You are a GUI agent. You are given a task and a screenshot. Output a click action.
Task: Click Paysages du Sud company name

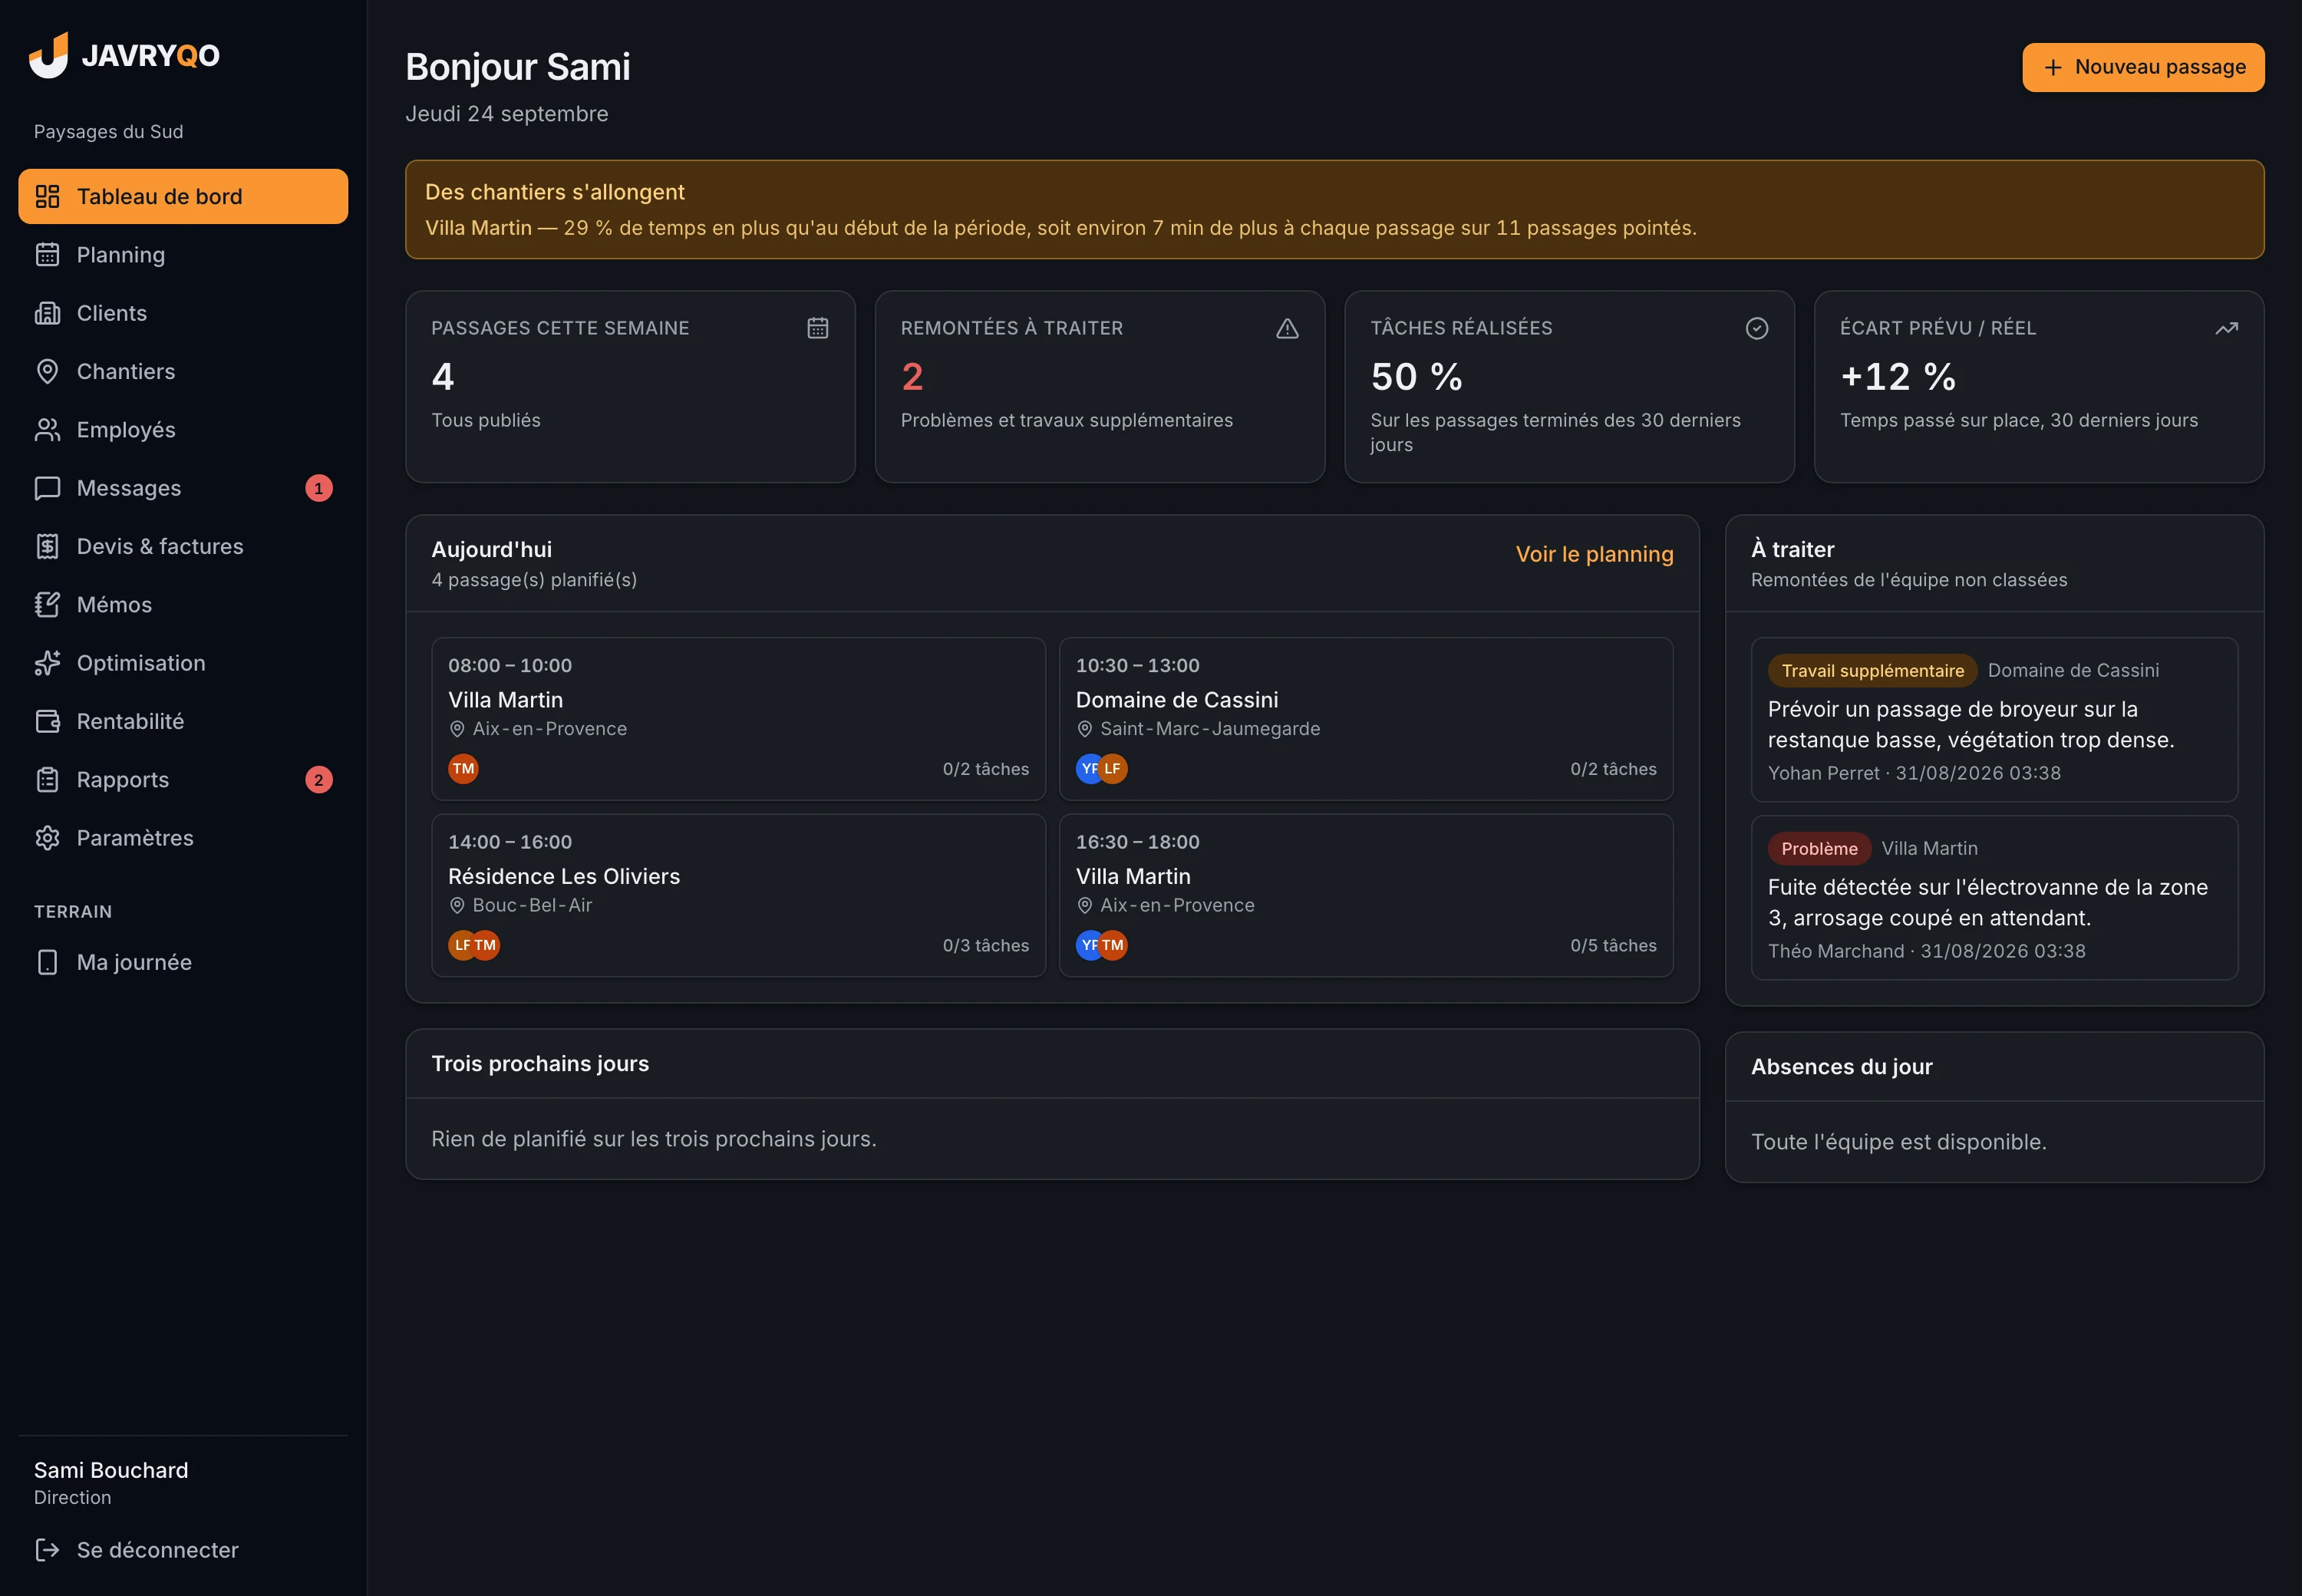pyautogui.click(x=108, y=131)
